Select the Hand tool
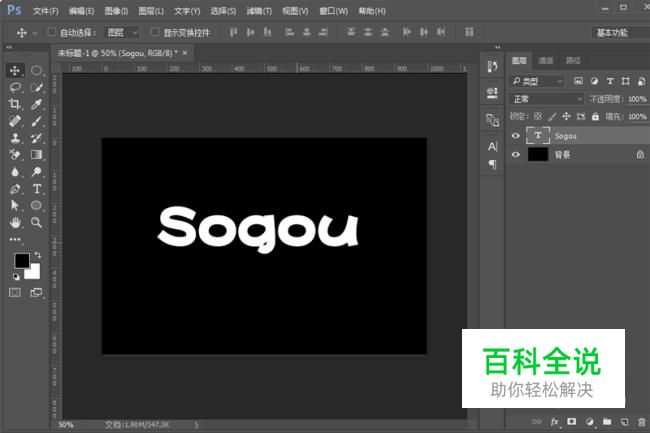The height and width of the screenshot is (433, 650). click(15, 223)
